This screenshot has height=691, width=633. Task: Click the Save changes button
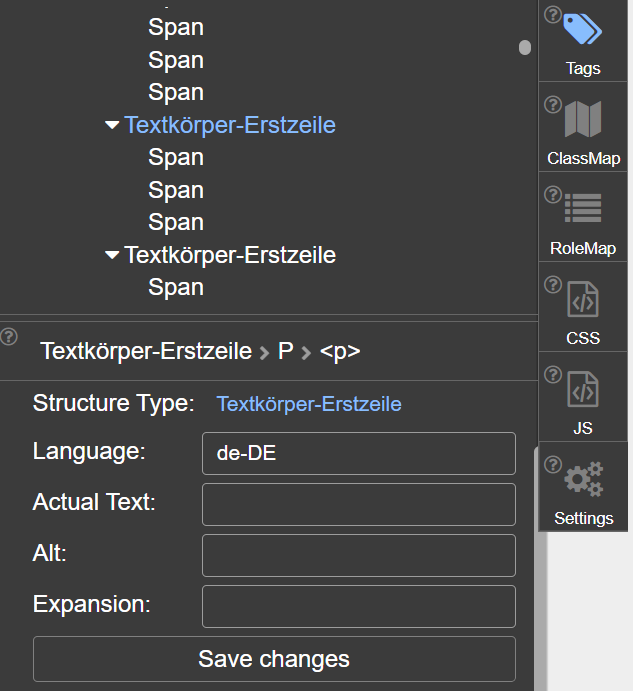click(x=274, y=659)
